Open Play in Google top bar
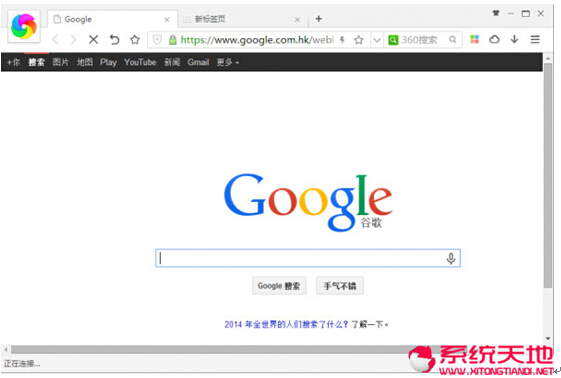 tap(108, 62)
